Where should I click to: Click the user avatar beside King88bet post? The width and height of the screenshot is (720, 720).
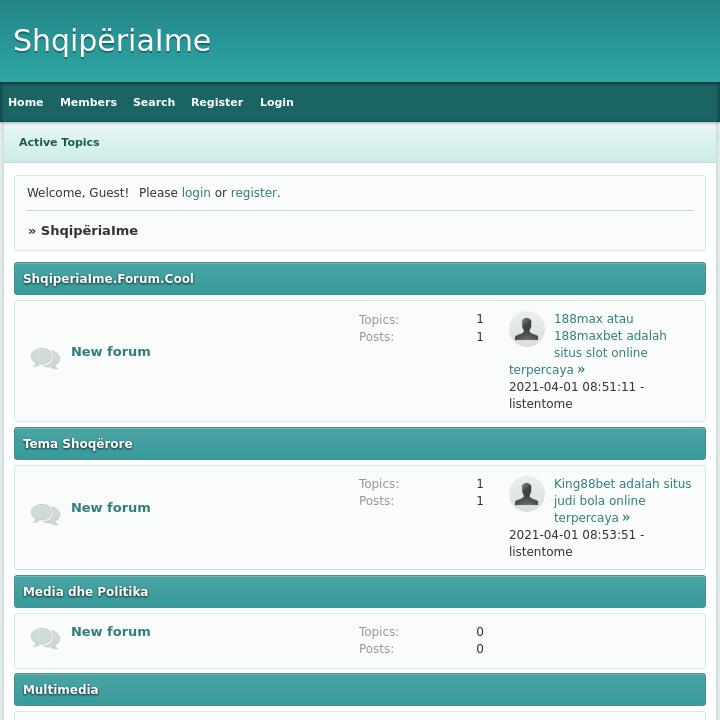[x=527, y=493]
